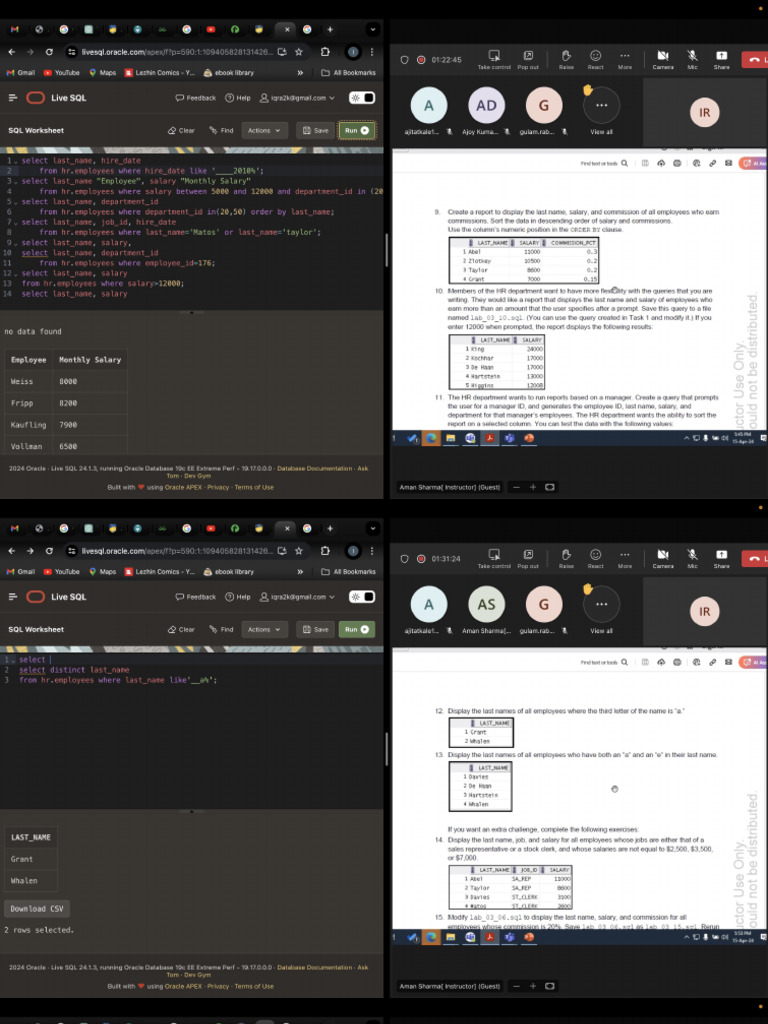Screen dimensions: 768x1024
Task: Open Actions dropdown above the no data found worksheet
Action: pos(264,130)
